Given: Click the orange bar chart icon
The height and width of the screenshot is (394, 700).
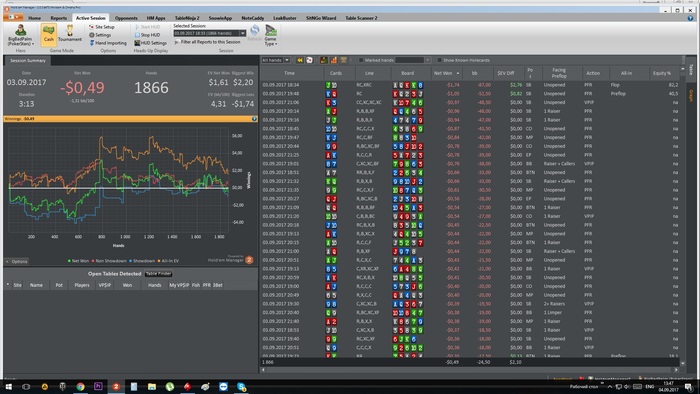Looking at the screenshot, I should click(x=333, y=60).
